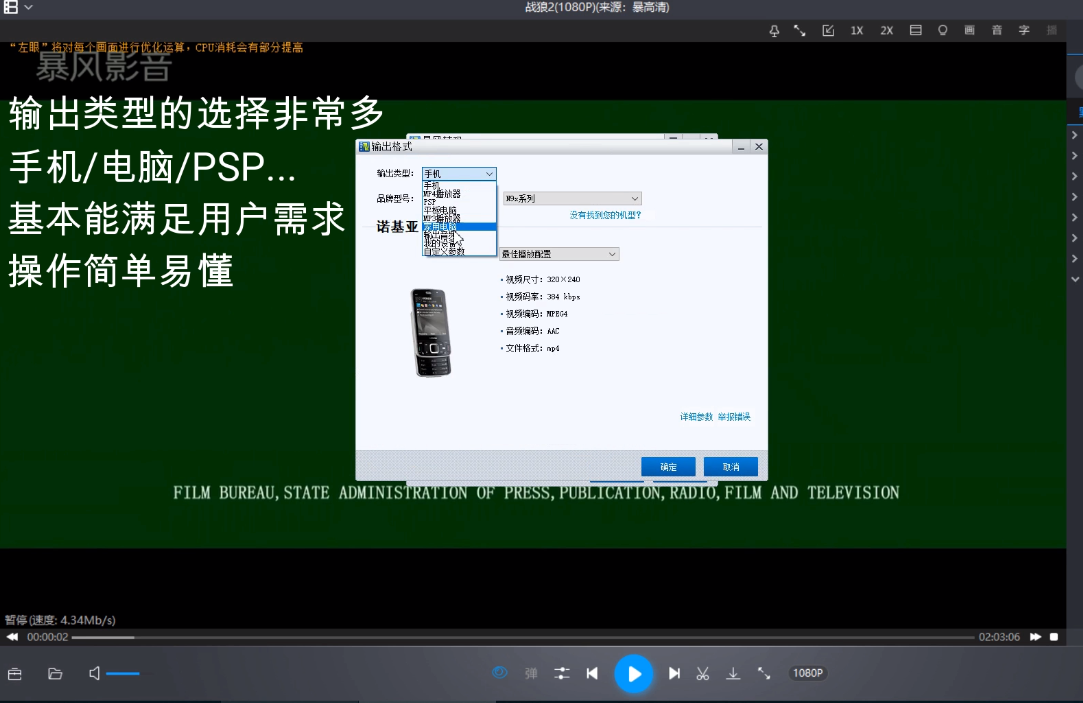Open subtitle settings via the 字 icon

[x=1024, y=31]
